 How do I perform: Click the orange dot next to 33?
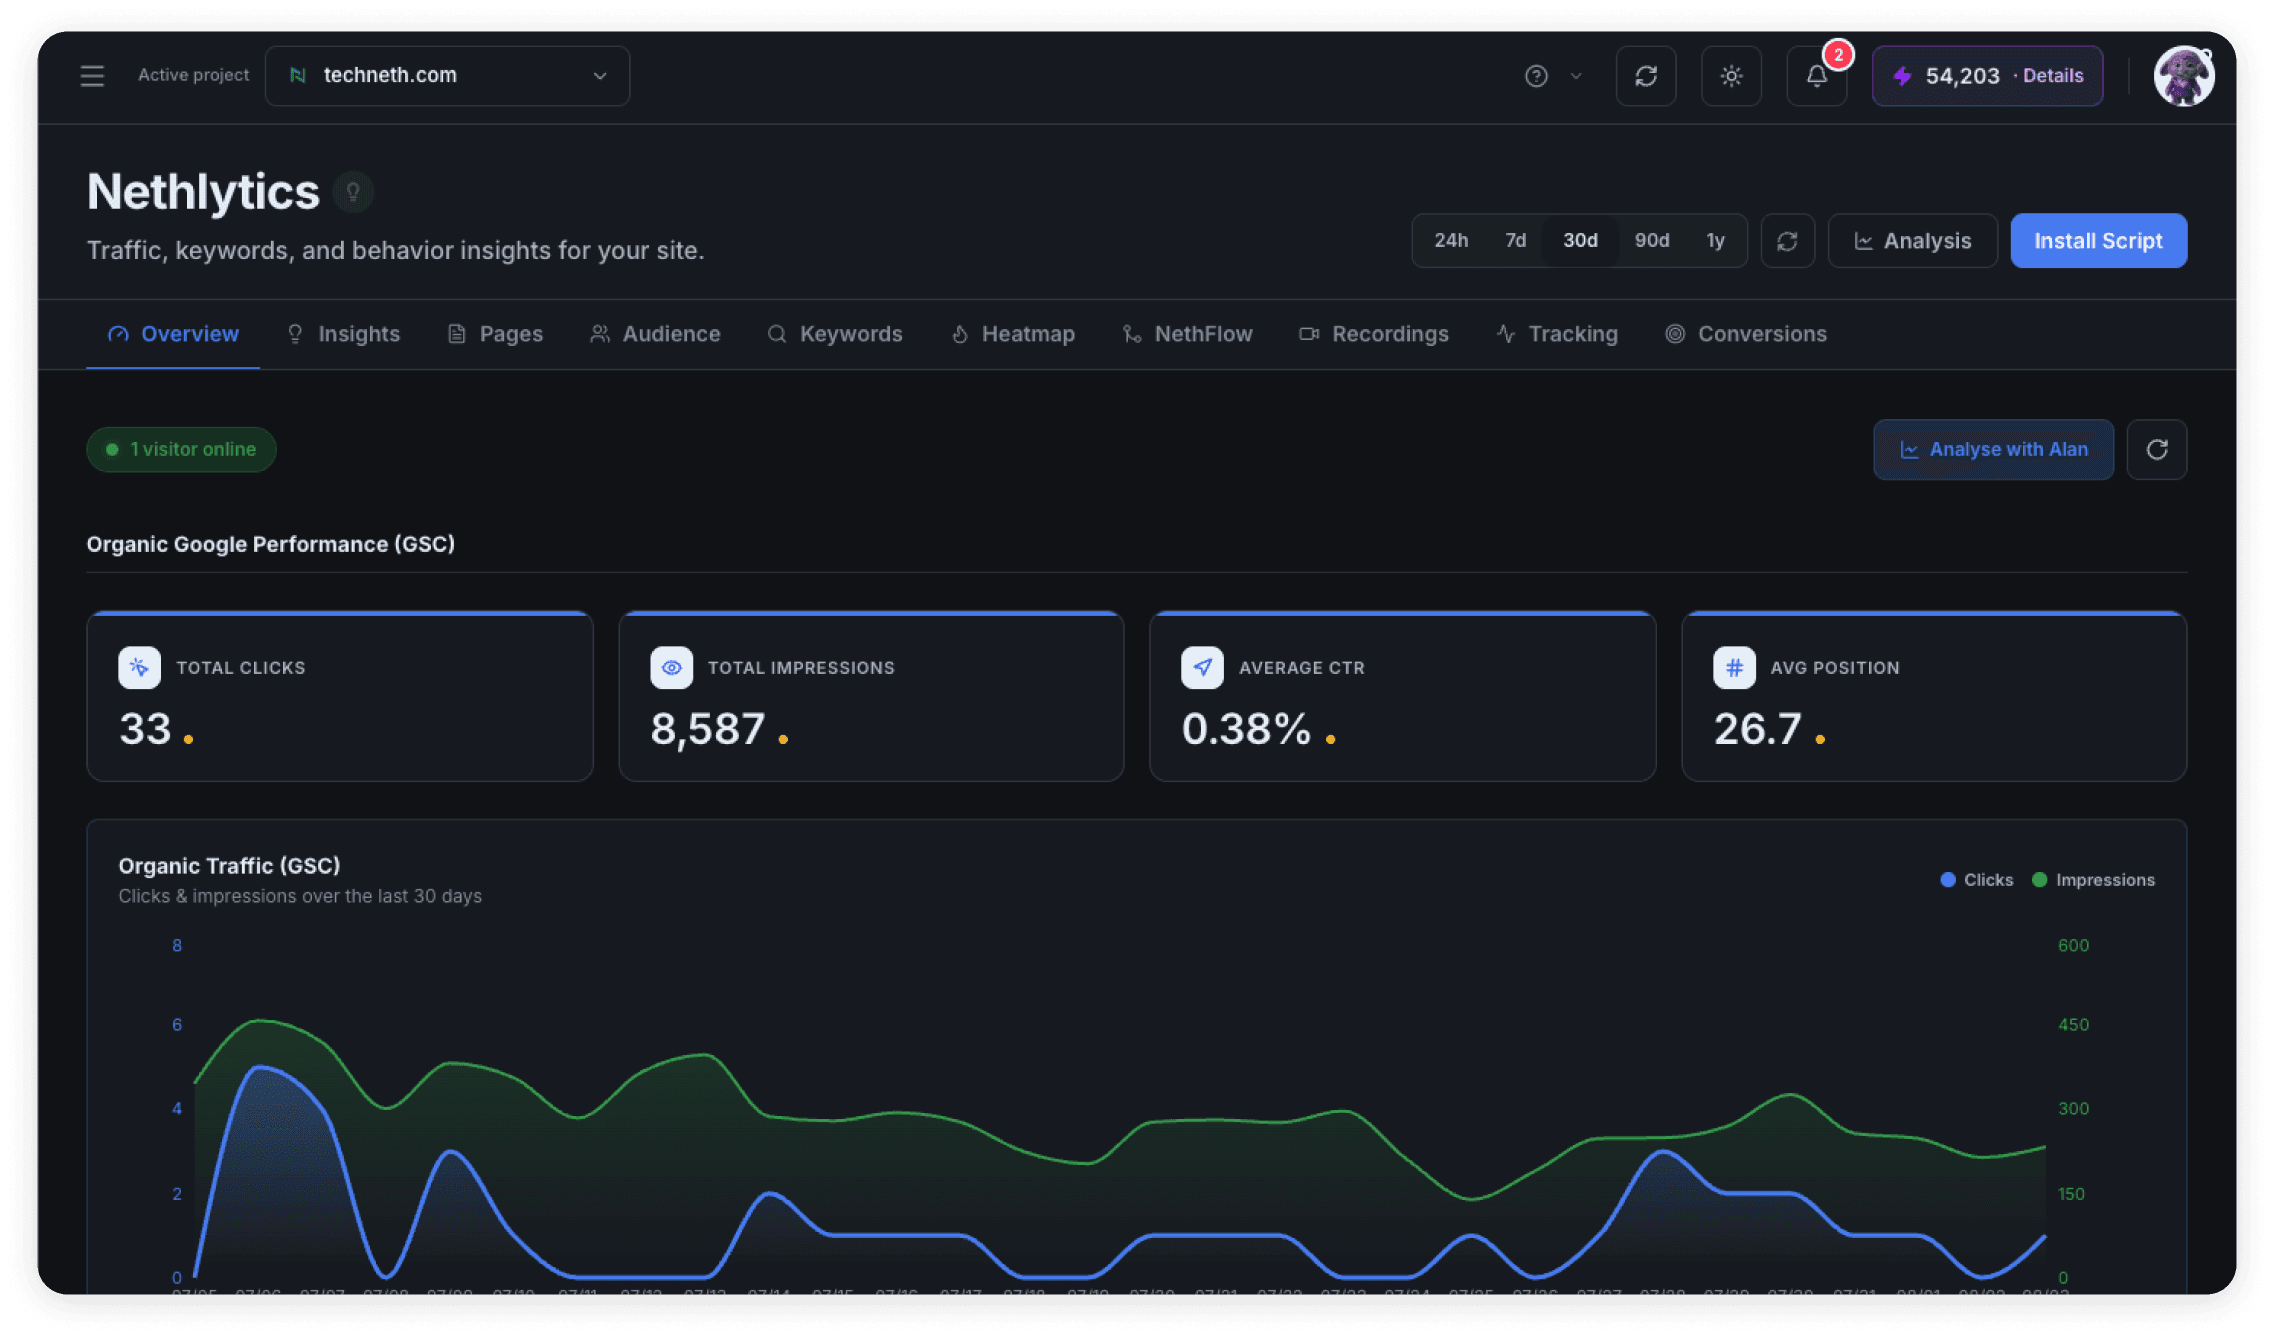click(188, 740)
